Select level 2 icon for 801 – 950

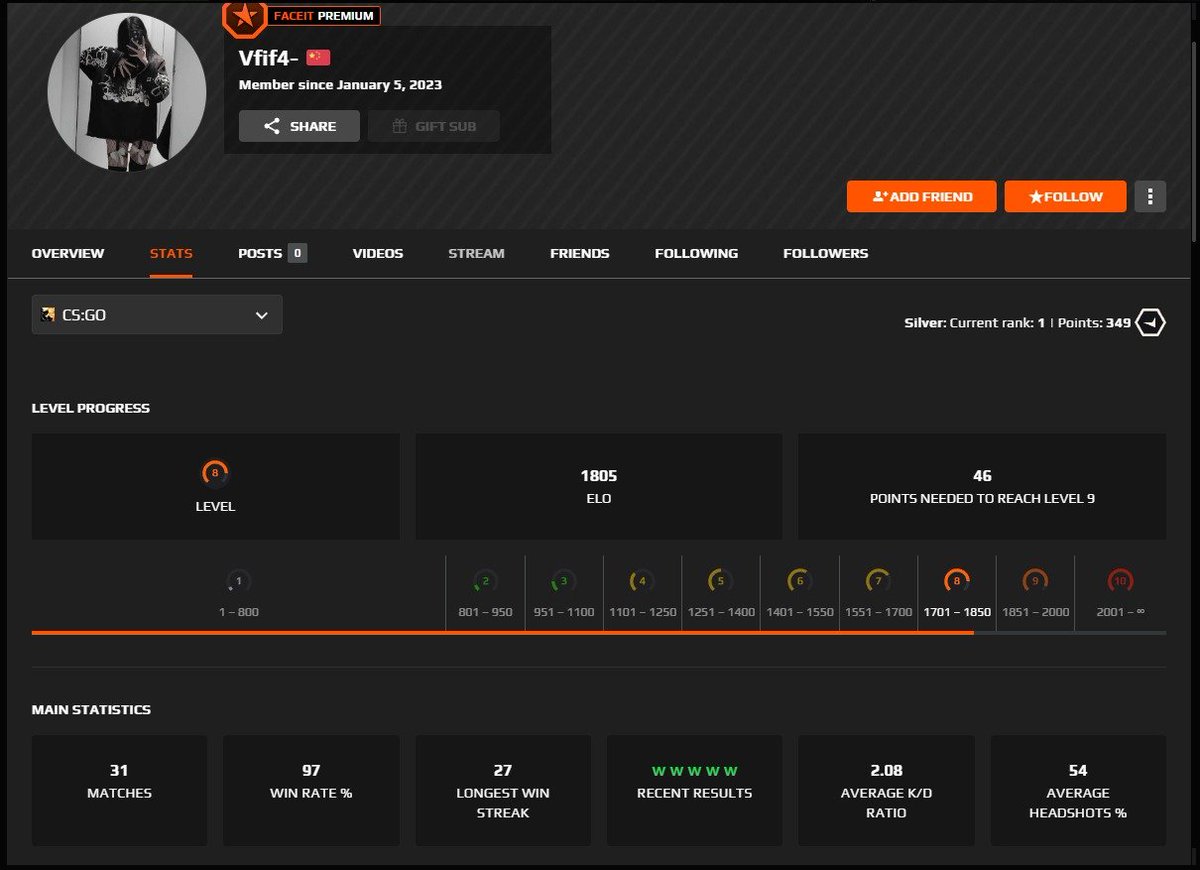coord(485,580)
